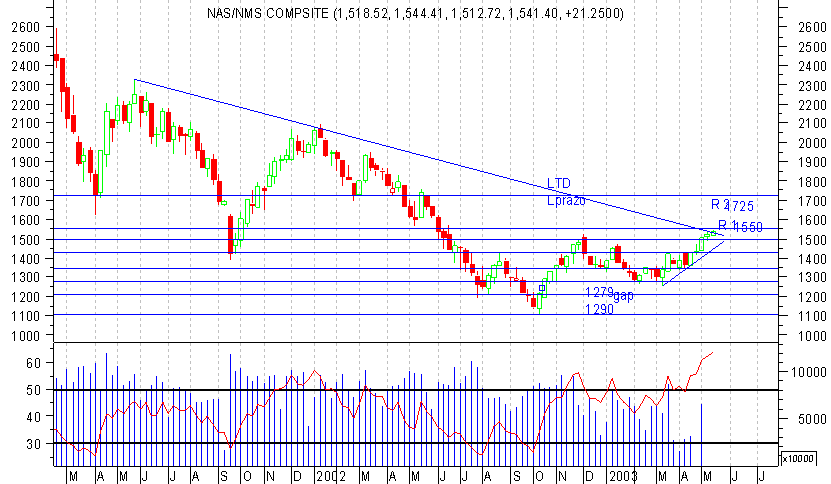The image size is (831, 484).
Task: Click 1200 on the right price axis
Action: pyautogui.click(x=812, y=297)
